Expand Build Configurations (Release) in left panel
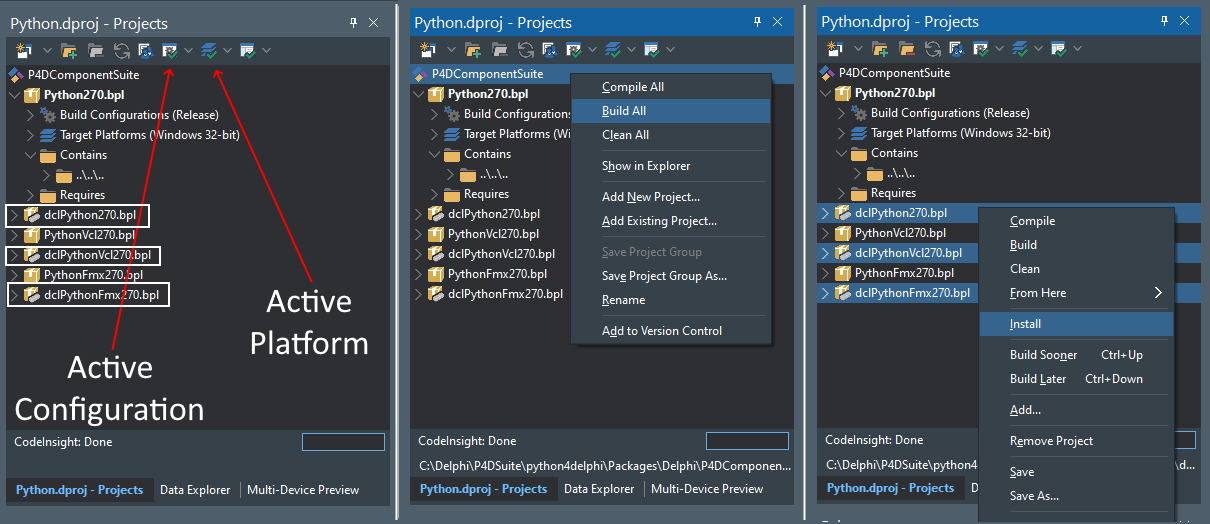1210x524 pixels. pyautogui.click(x=29, y=115)
